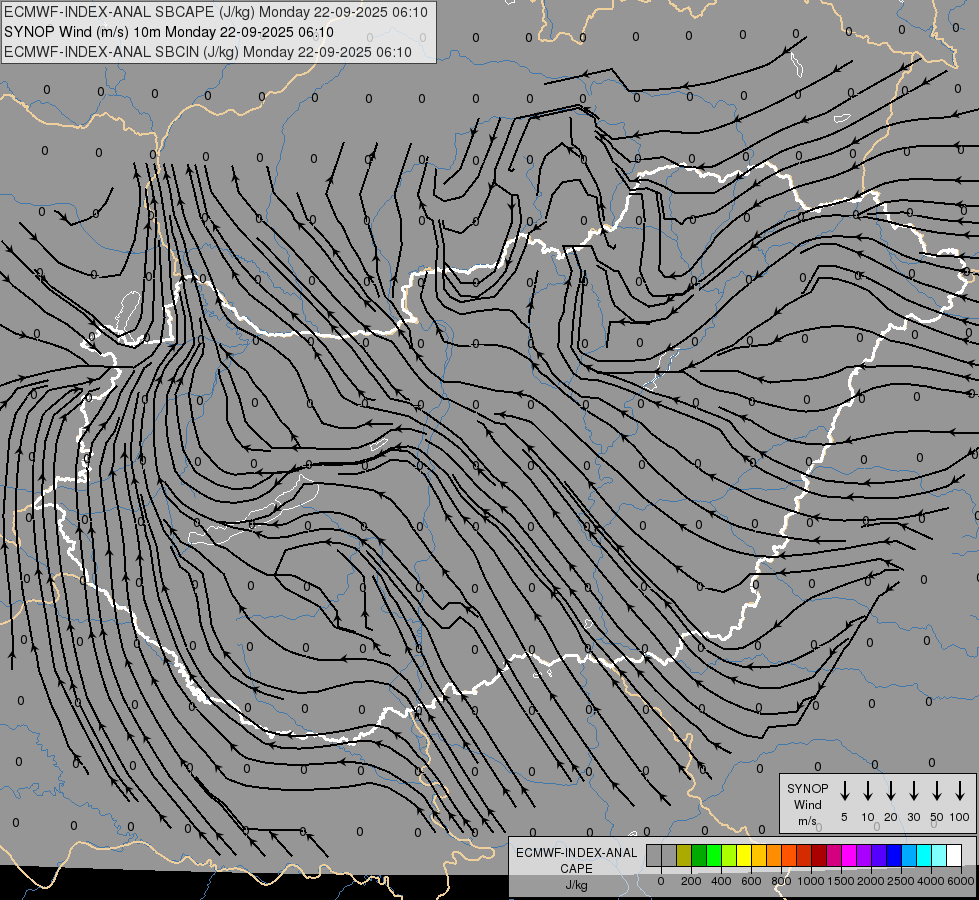Click the SBCIN title line at top
Viewport: 979px width, 900px height.
point(208,52)
